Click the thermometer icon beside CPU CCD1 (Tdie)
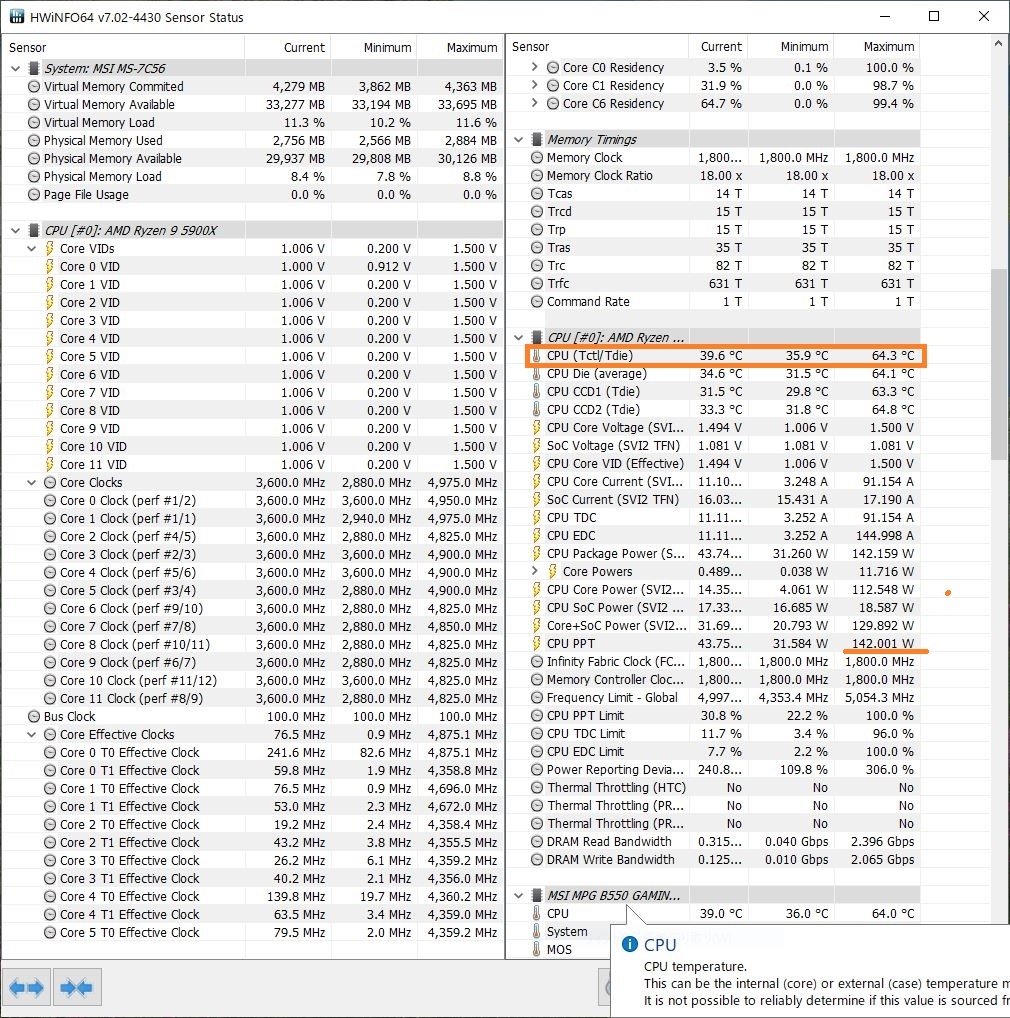 point(536,391)
